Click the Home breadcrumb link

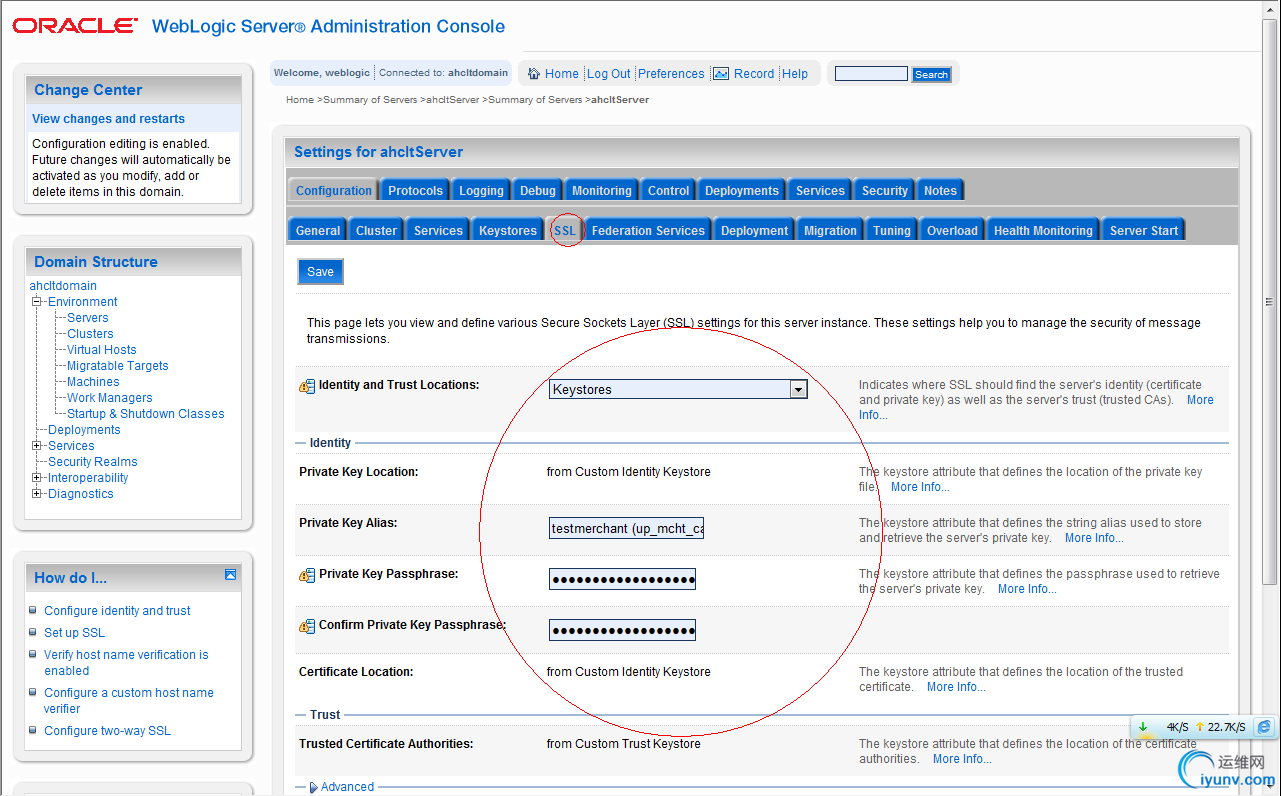tap(300, 100)
